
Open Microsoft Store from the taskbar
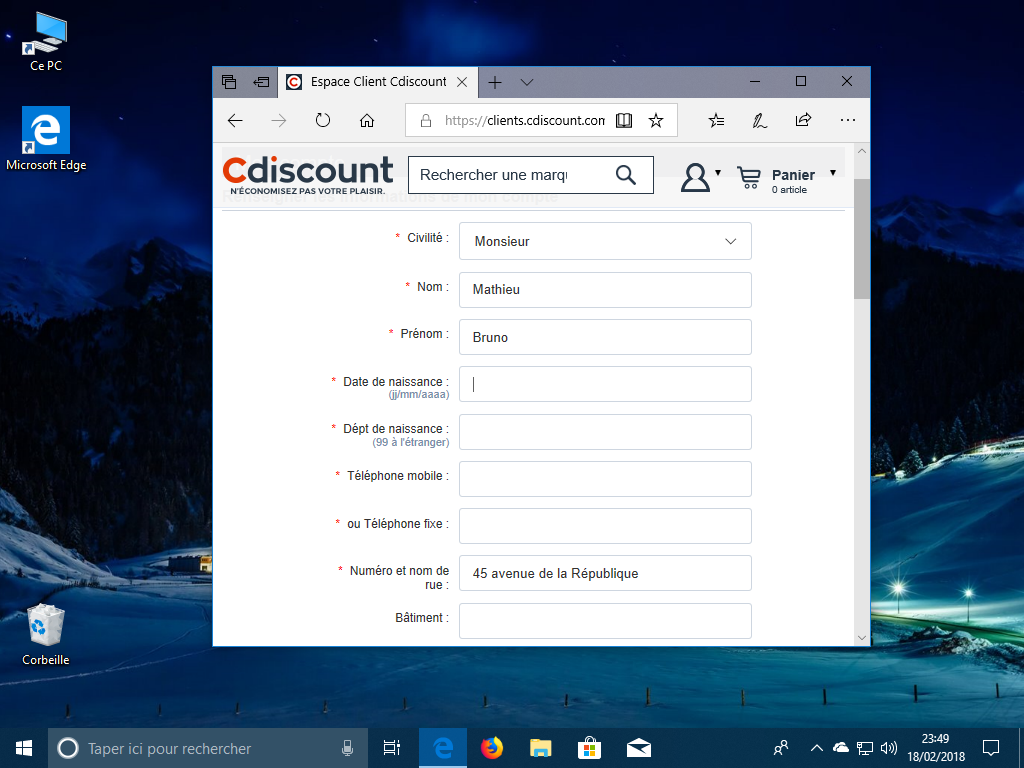pyautogui.click(x=590, y=748)
